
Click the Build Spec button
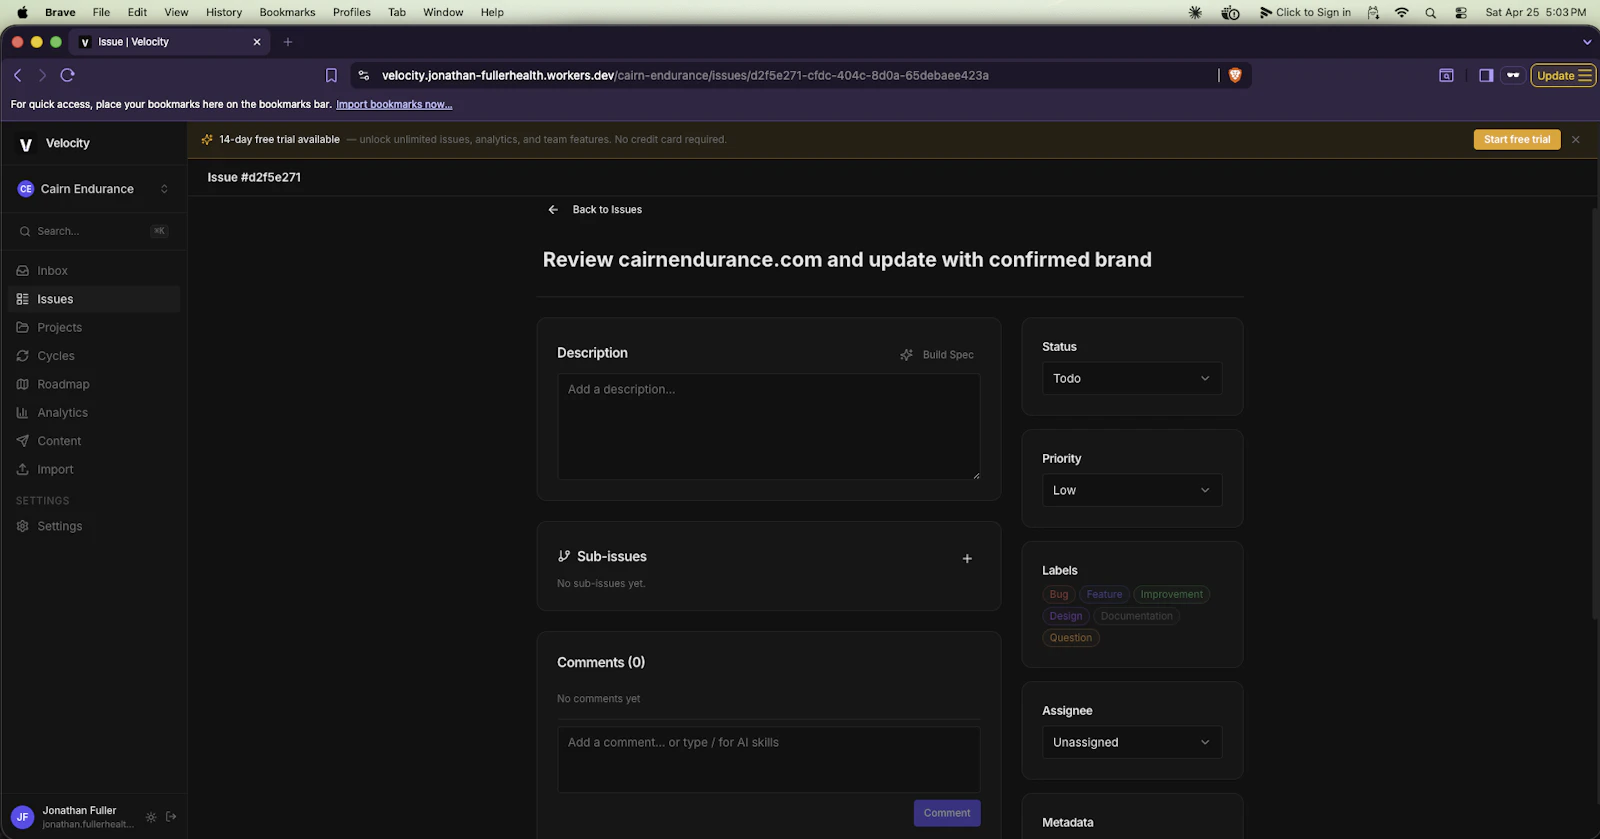pos(937,355)
